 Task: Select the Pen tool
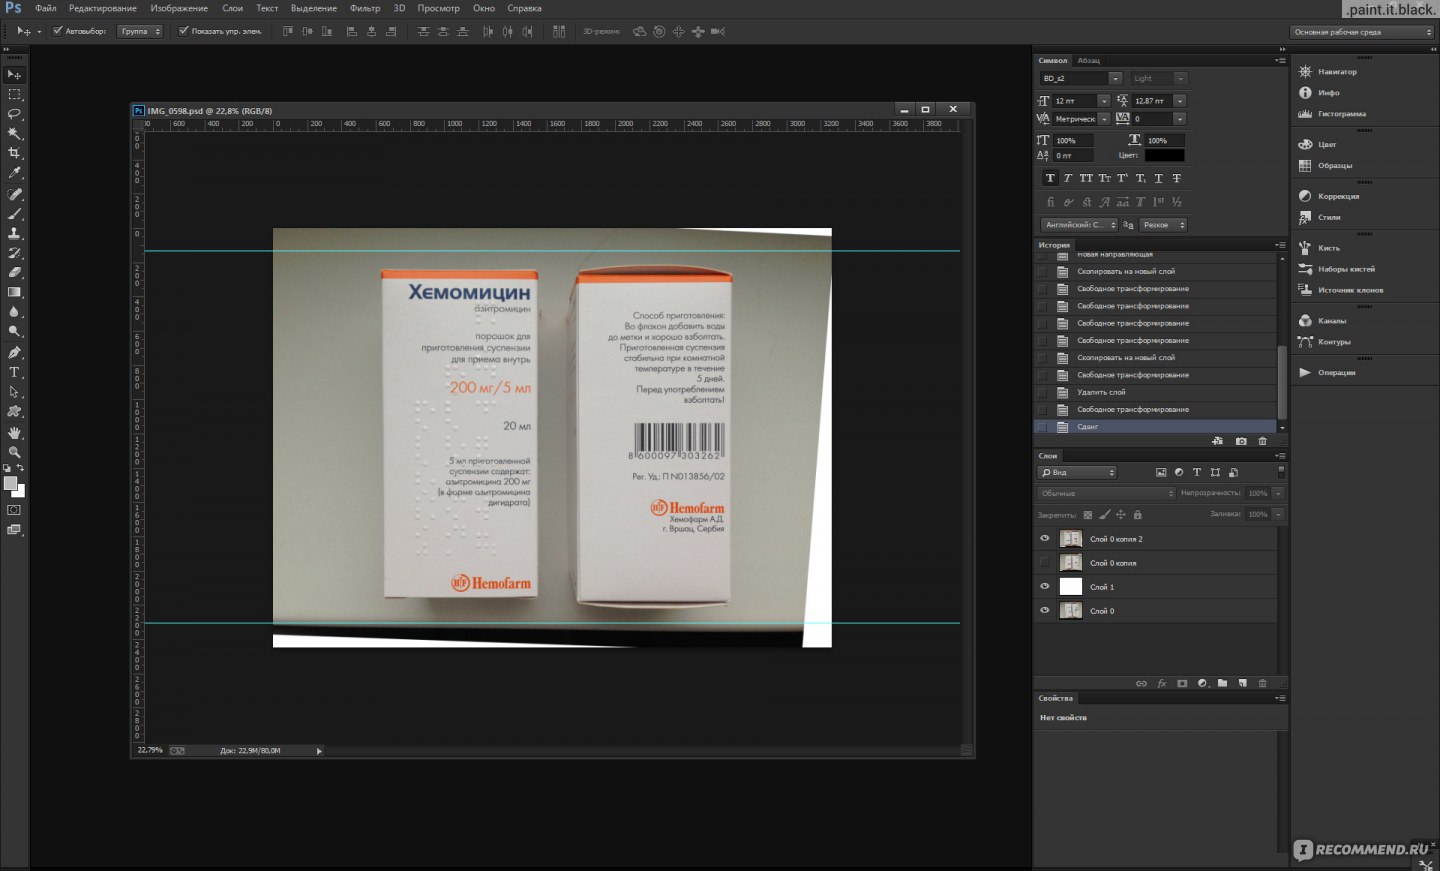(x=14, y=353)
